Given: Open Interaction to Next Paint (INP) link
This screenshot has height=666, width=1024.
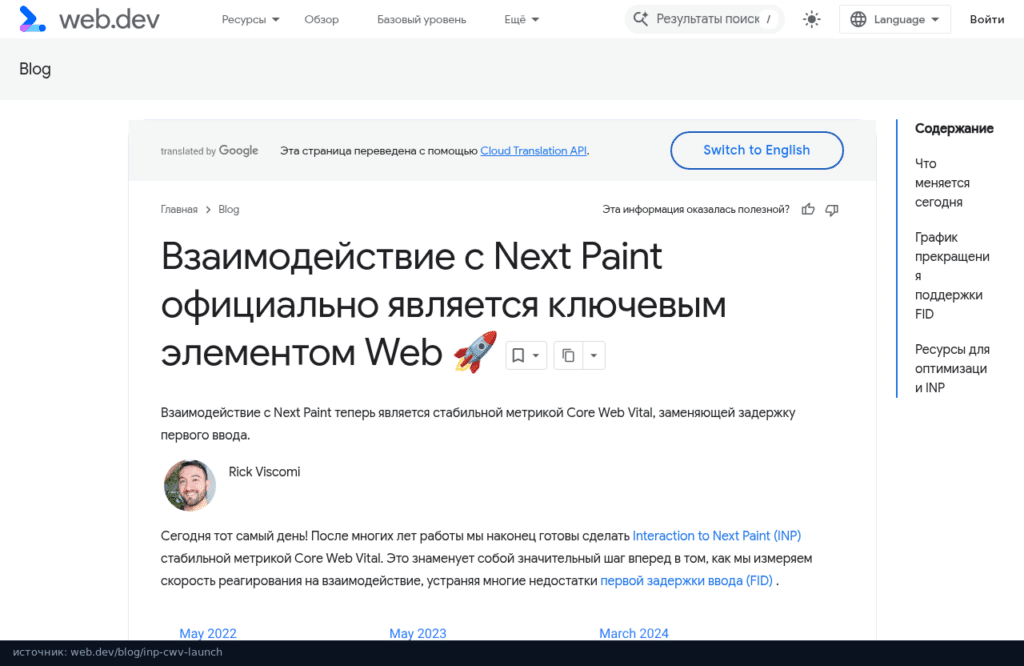Looking at the screenshot, I should point(716,536).
